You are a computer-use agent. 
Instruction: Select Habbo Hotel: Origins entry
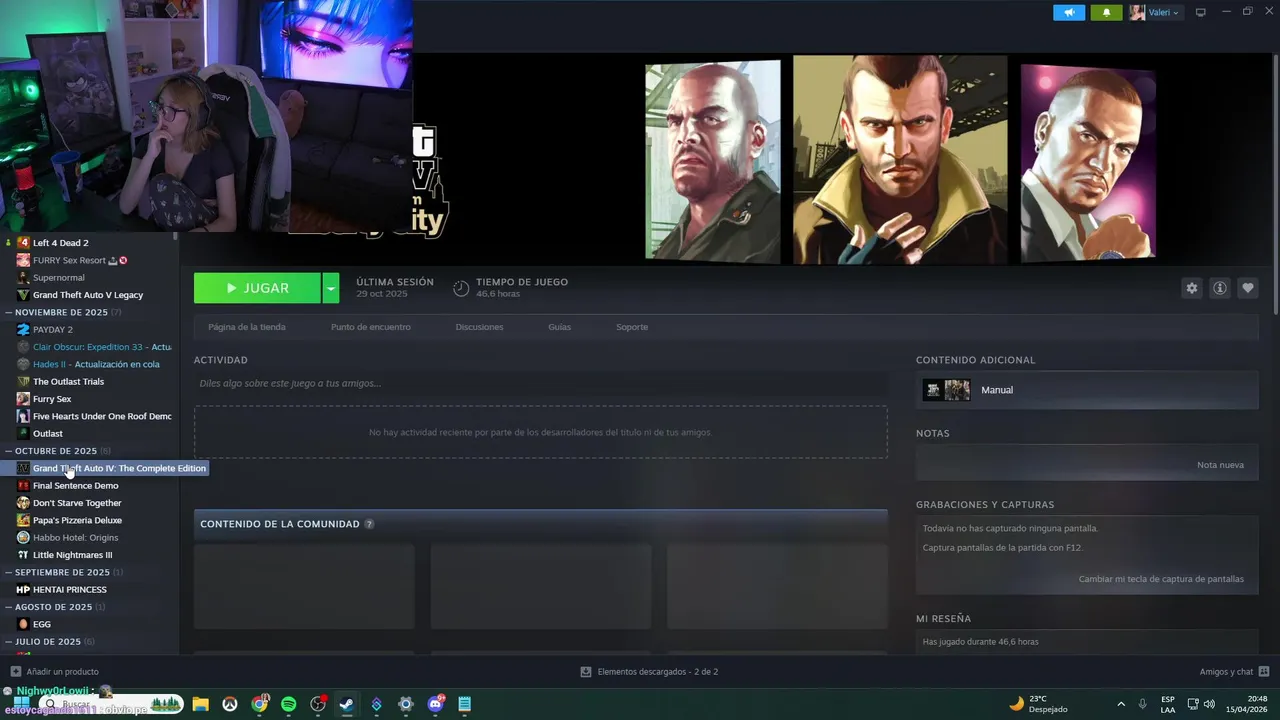pos(75,538)
